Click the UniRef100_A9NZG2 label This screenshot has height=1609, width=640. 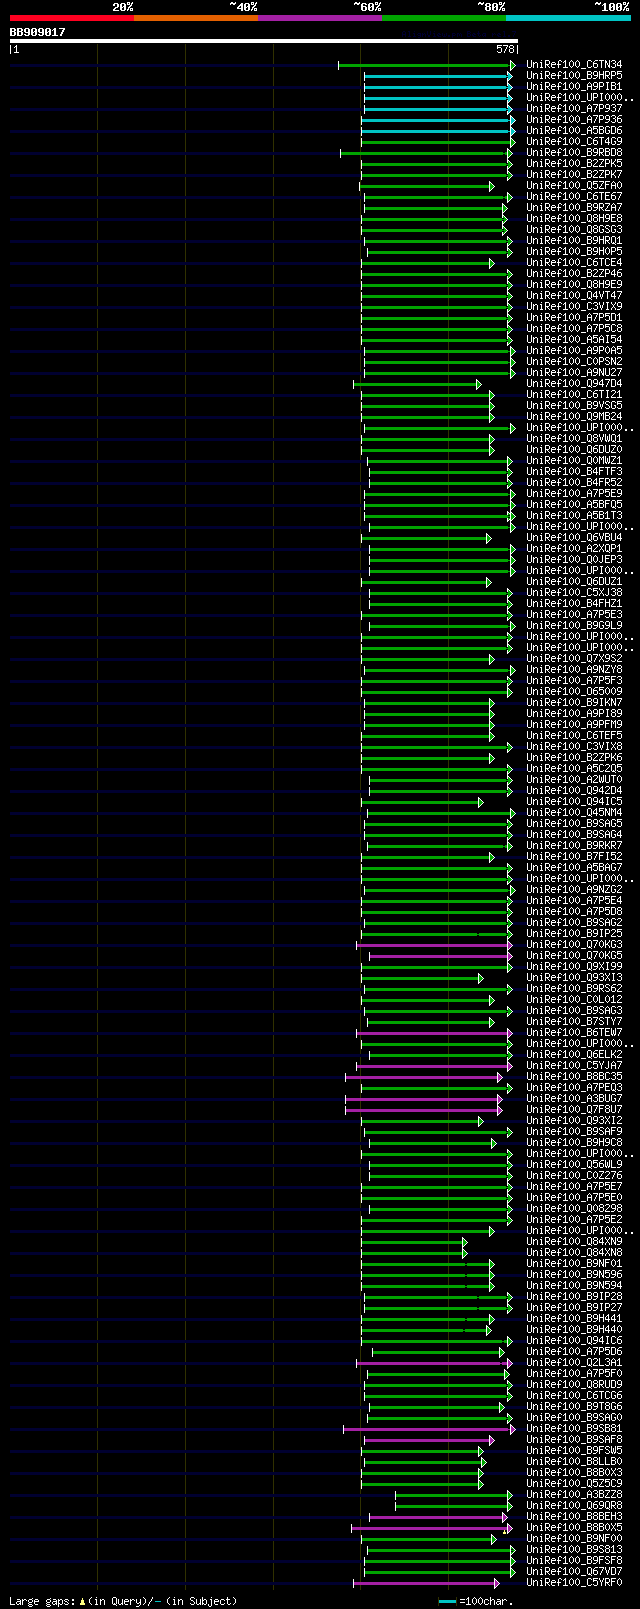[574, 890]
